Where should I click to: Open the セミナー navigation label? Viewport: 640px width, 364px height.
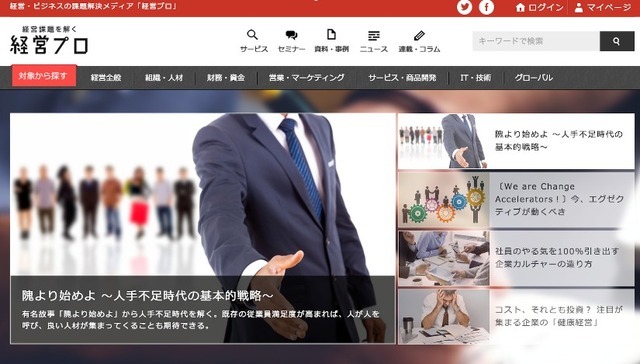(x=291, y=49)
